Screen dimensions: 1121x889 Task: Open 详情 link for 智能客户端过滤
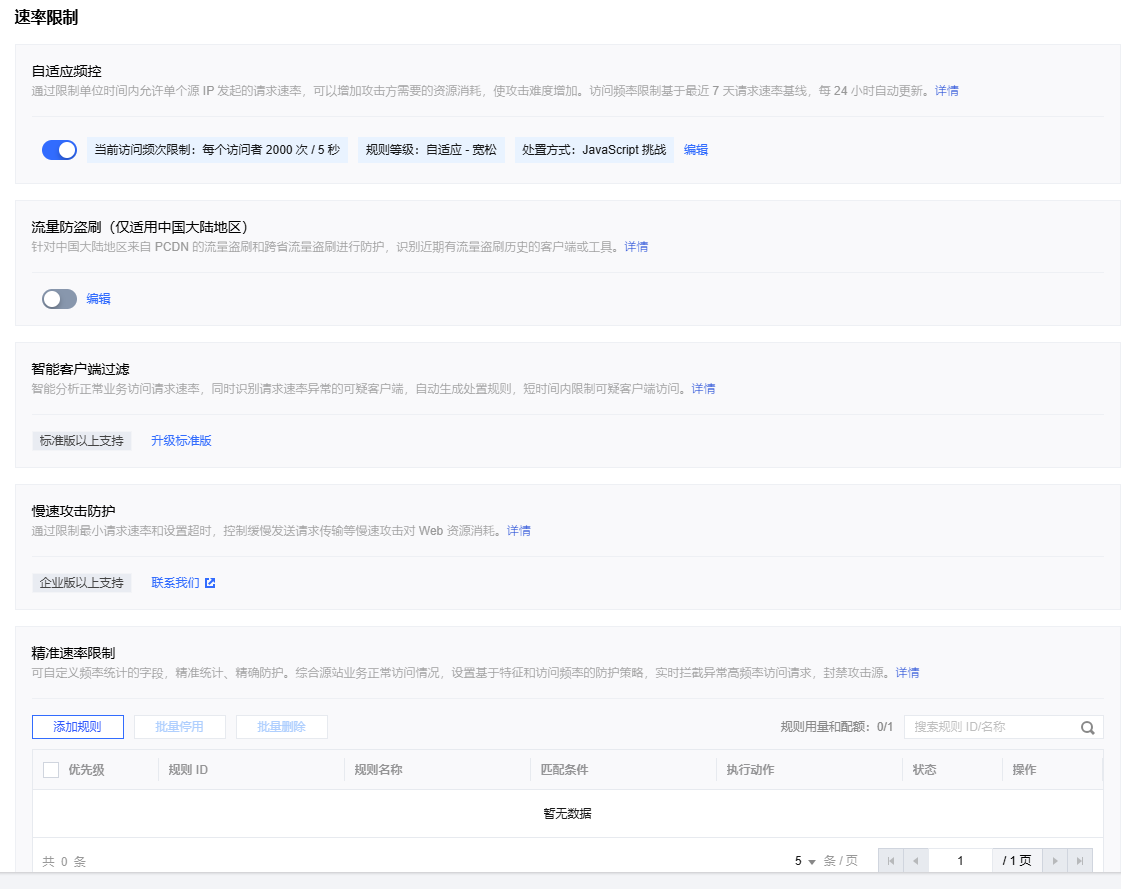pyautogui.click(x=703, y=388)
